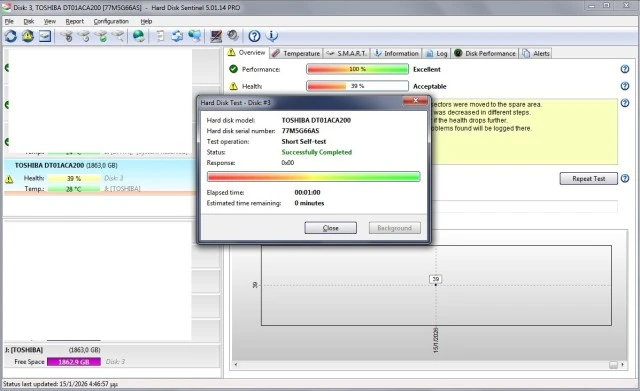Click the Status last updated status bar text
640x391 pixels.
(x=60, y=384)
